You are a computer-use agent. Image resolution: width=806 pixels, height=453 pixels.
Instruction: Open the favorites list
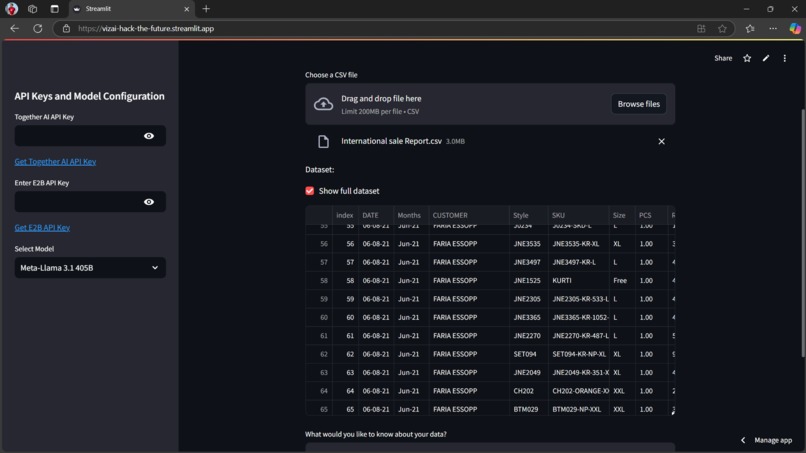750,28
